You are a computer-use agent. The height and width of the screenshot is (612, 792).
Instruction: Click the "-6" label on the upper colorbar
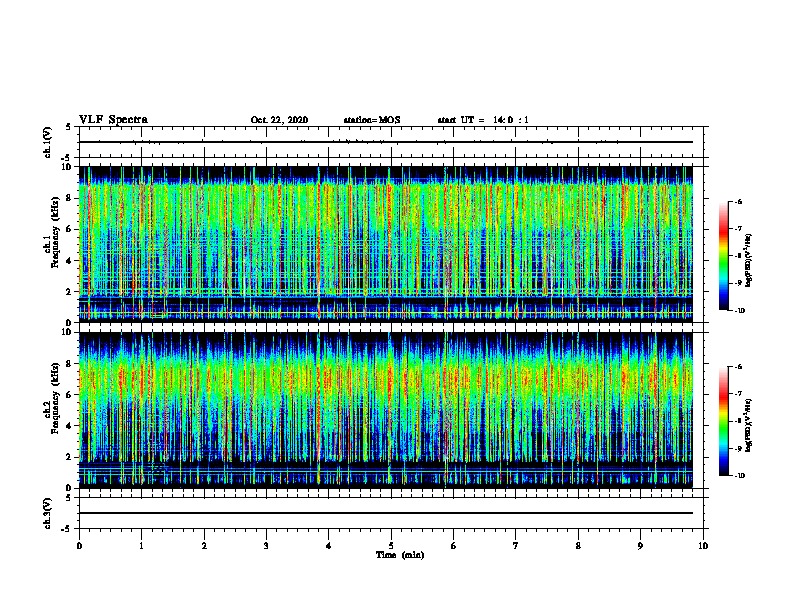[x=738, y=201]
